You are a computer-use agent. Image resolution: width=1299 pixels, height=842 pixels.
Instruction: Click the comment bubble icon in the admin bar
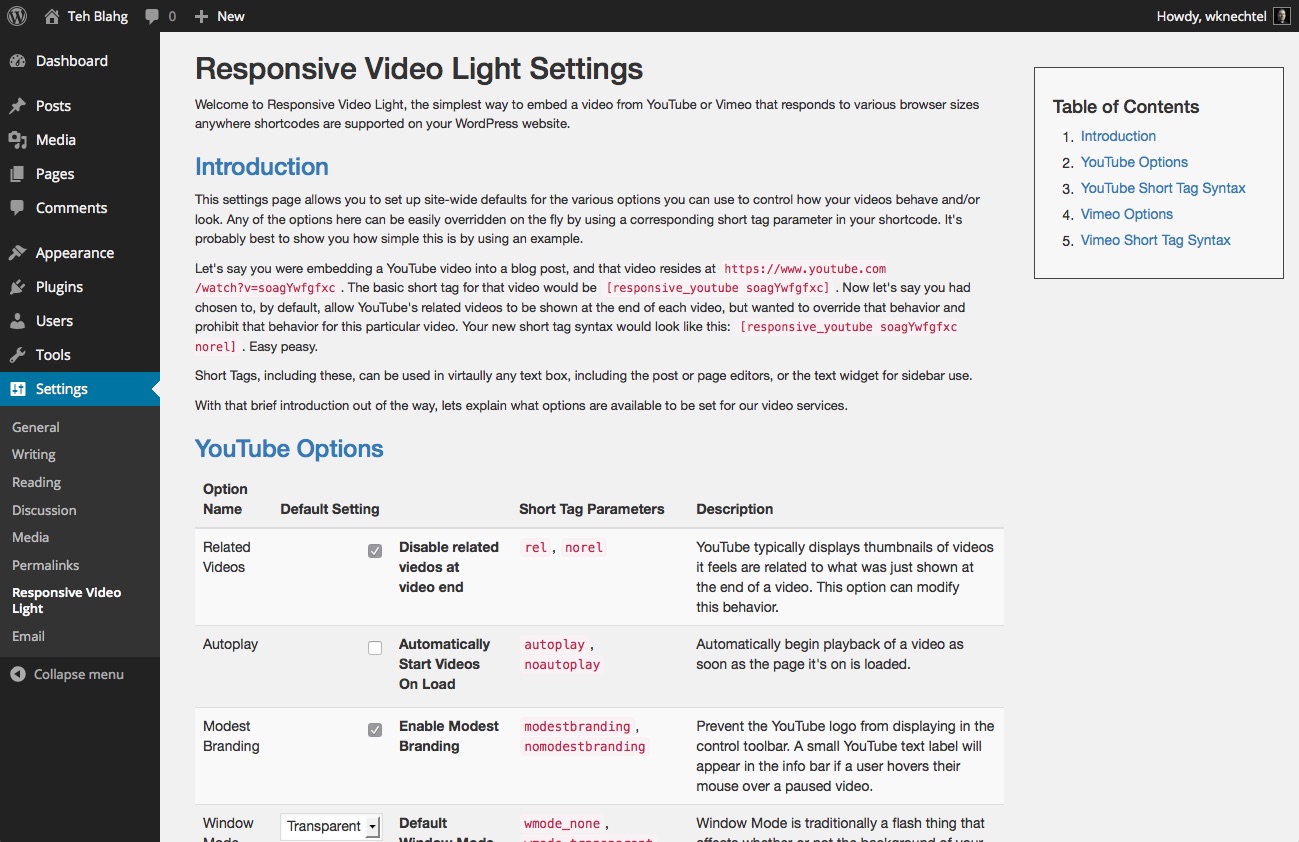[152, 16]
